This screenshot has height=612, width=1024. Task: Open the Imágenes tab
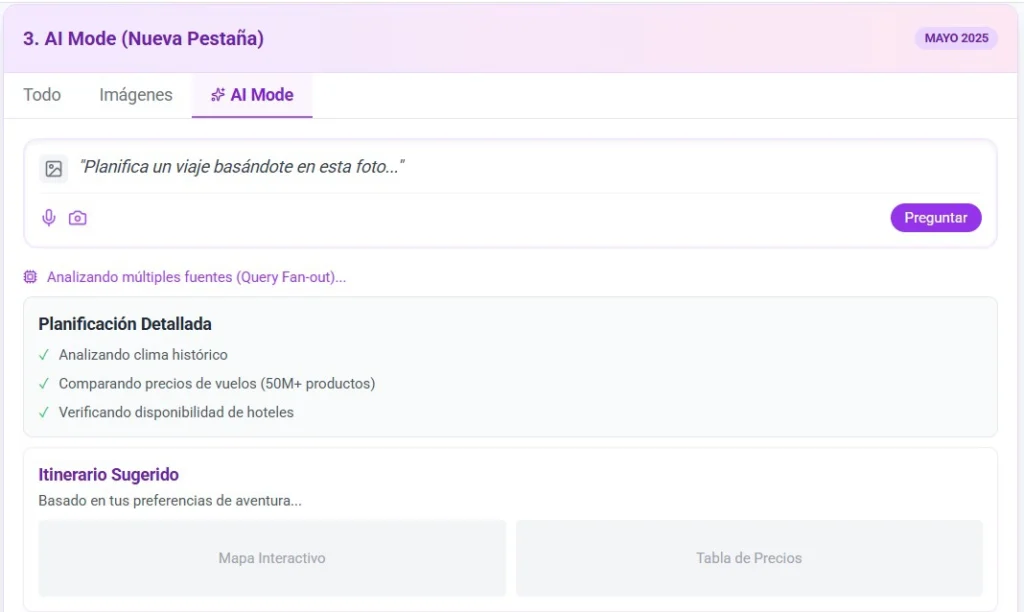136,95
